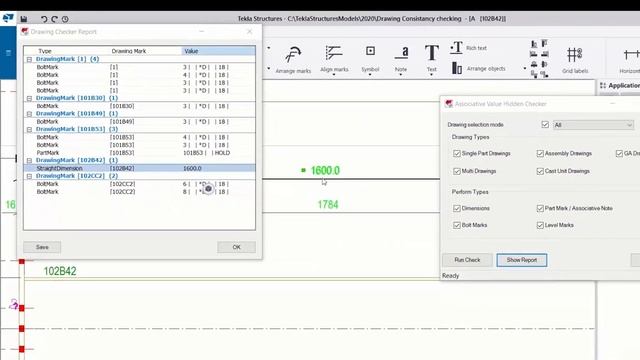The height and width of the screenshot is (360, 640).
Task: Click the Associative Value Hidden Checker title icon
Action: coord(449,104)
